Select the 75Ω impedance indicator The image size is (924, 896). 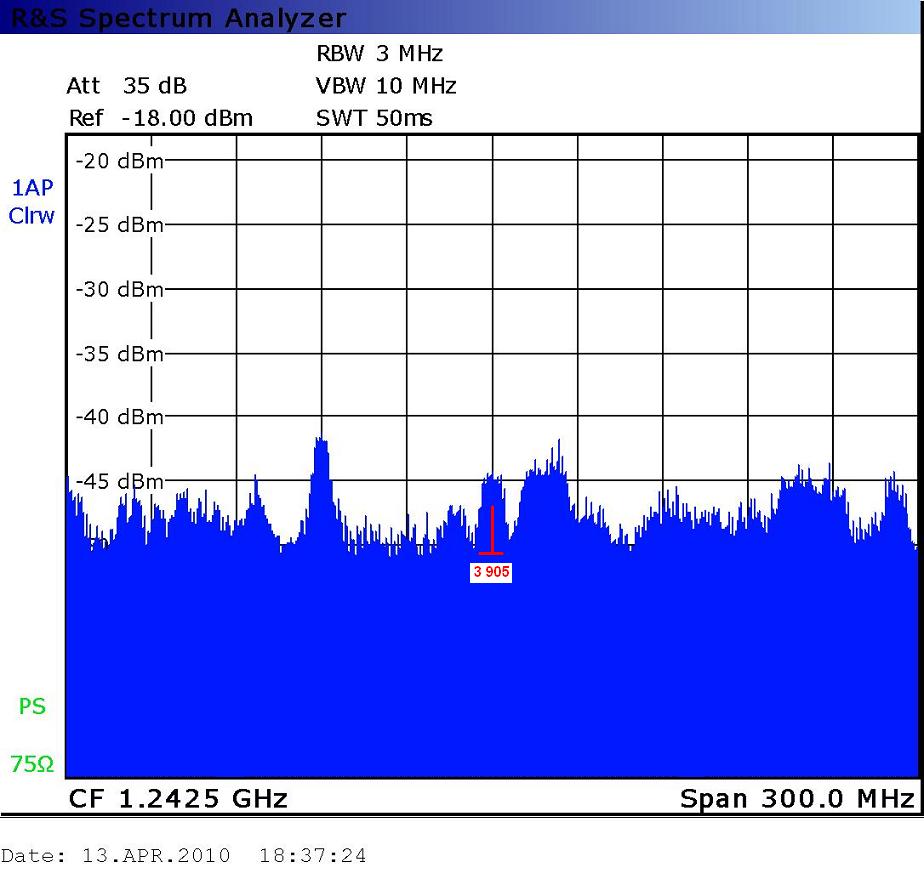coord(32,764)
